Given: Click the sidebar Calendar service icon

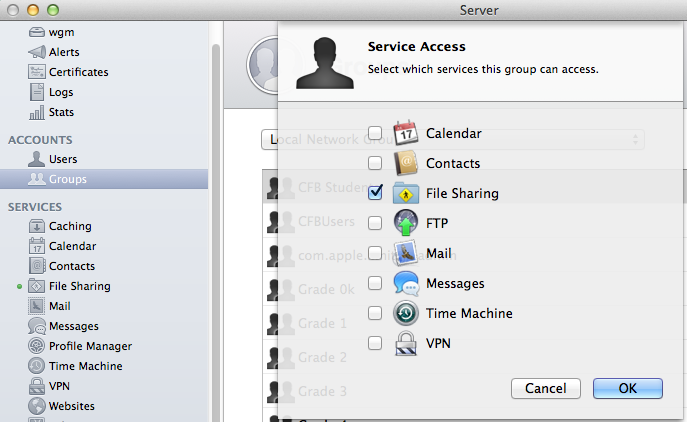Looking at the screenshot, I should [x=36, y=246].
